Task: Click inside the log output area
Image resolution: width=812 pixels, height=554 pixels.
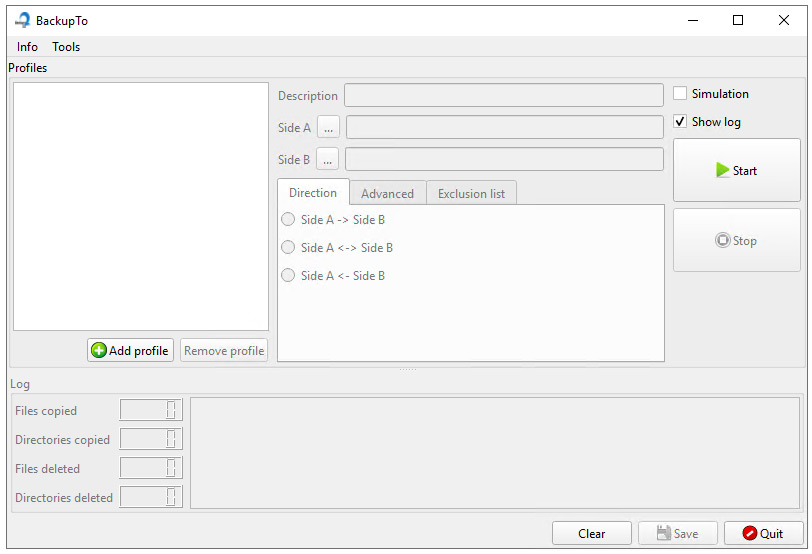Action: click(x=495, y=453)
